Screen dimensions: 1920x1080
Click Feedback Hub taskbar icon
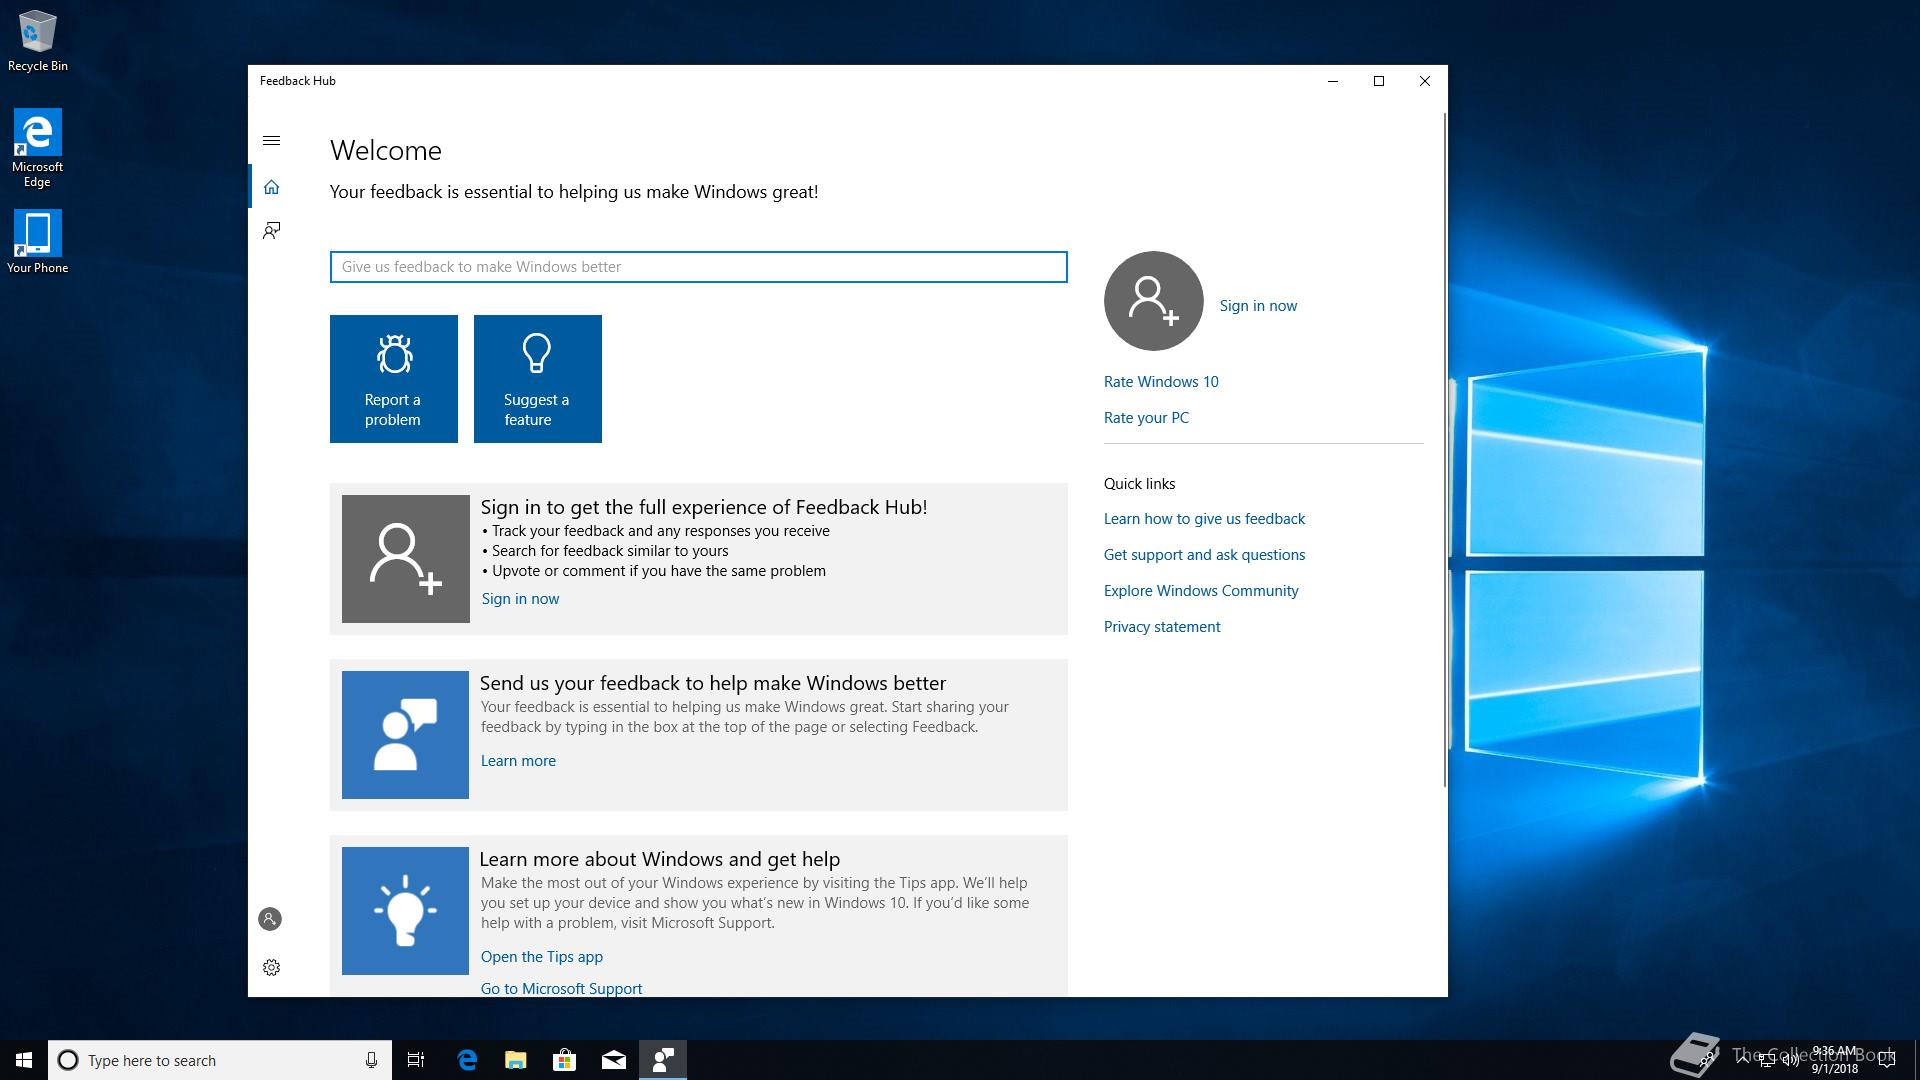pyautogui.click(x=663, y=1060)
